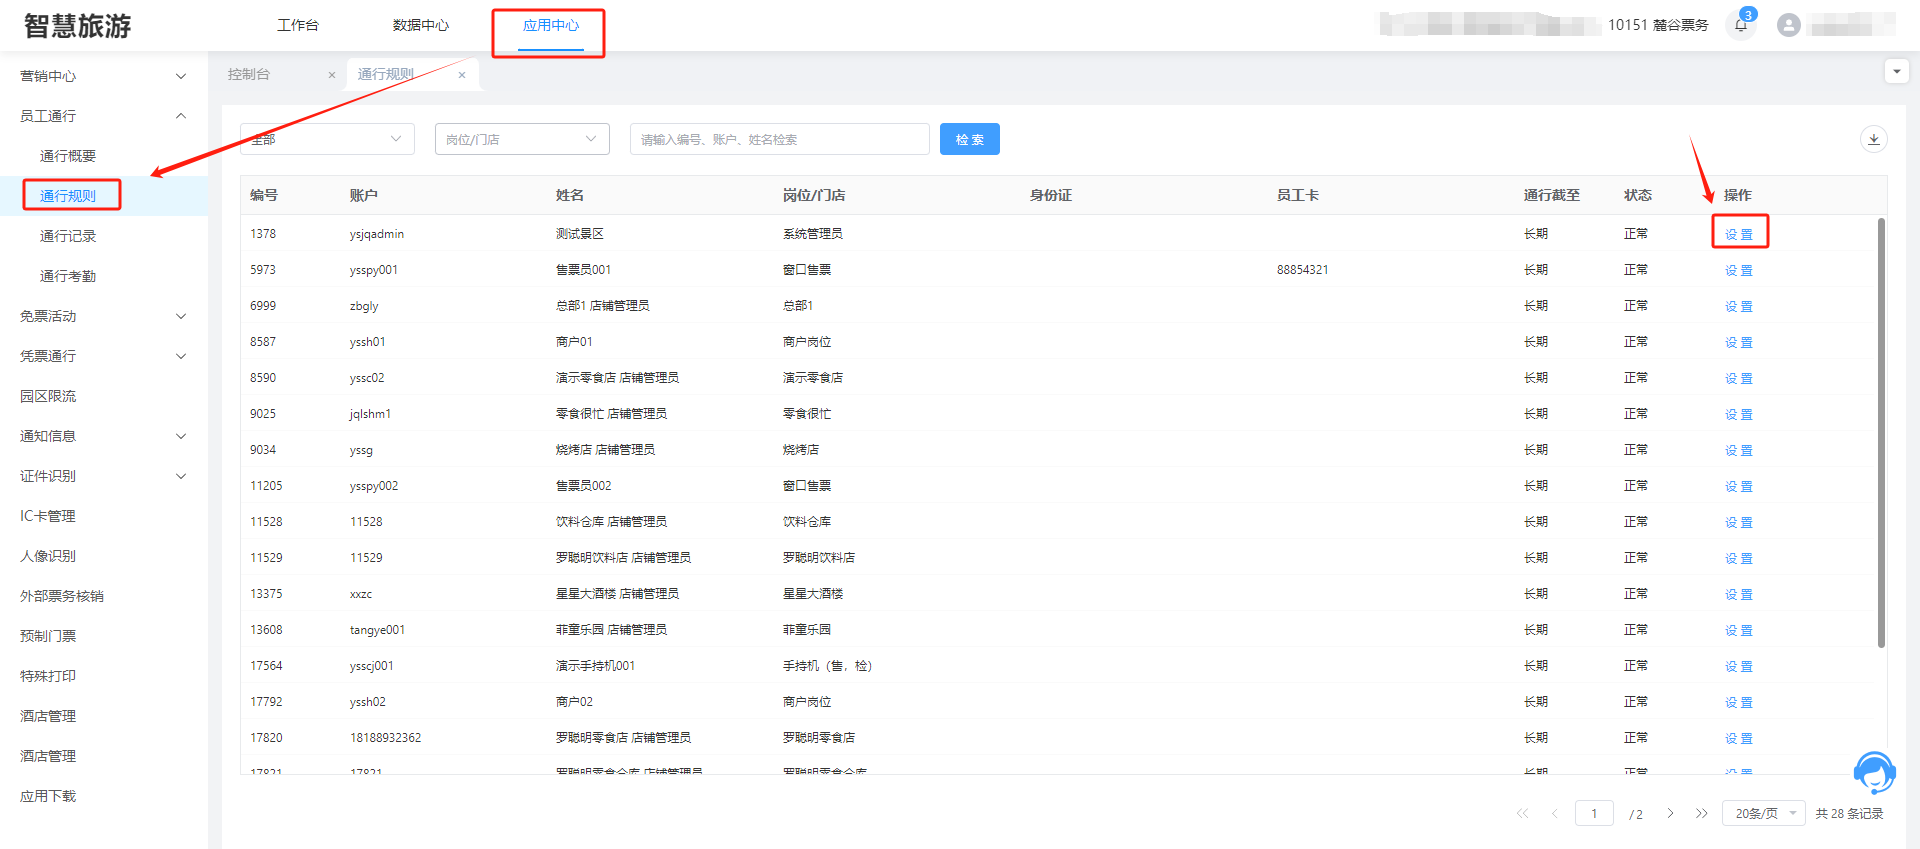Click the blue 检索 search button
1920x849 pixels.
[969, 139]
